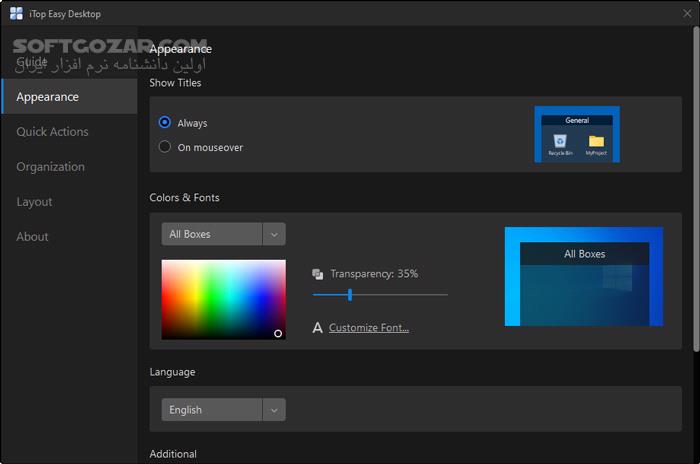Close the iTop Easy Desktop window

687,13
